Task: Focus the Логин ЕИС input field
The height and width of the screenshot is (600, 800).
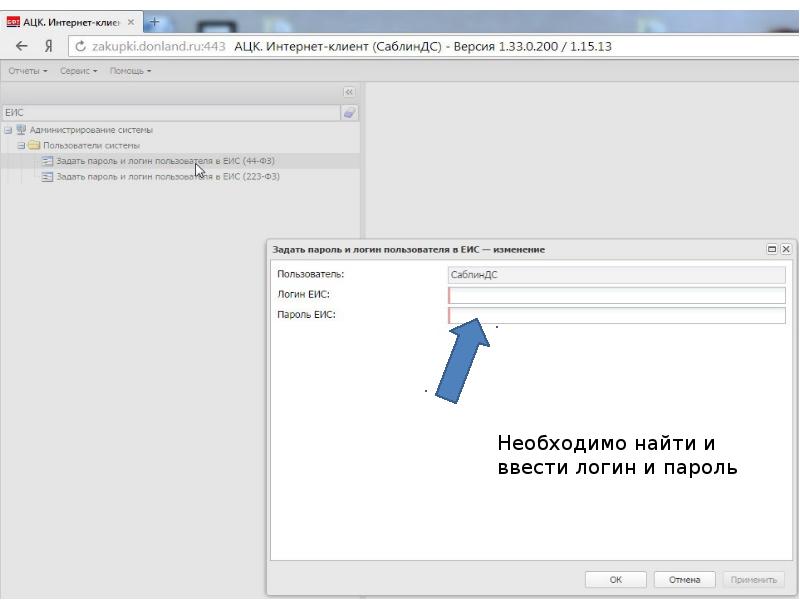Action: [x=617, y=295]
